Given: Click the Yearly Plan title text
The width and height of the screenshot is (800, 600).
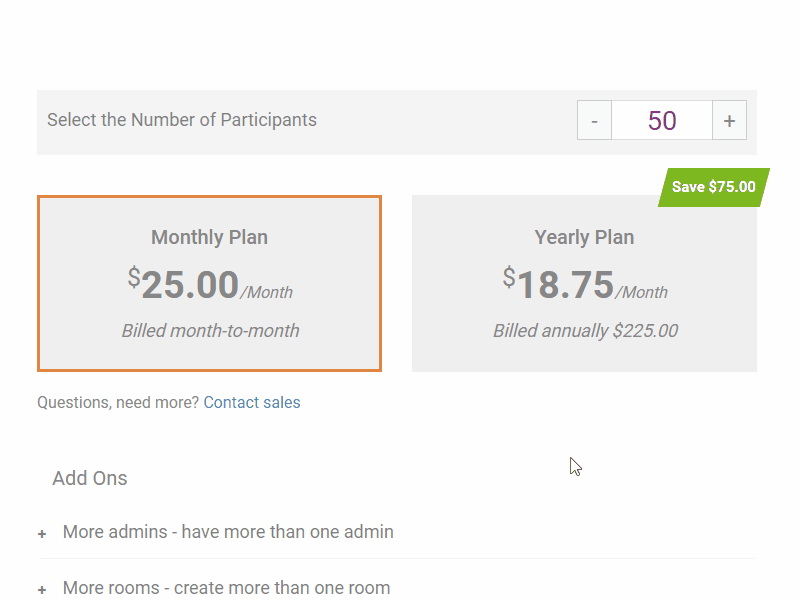Looking at the screenshot, I should (584, 237).
